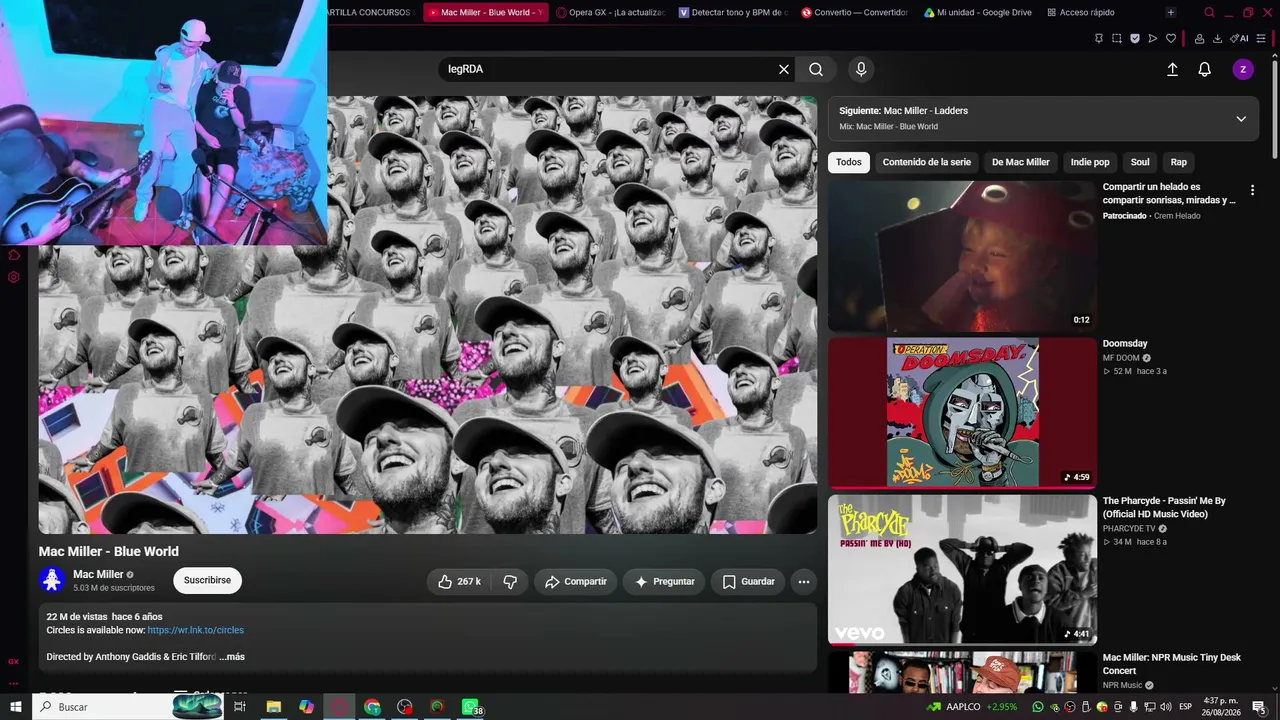Open more actions menu for the video
1280x720 pixels.
(x=803, y=581)
